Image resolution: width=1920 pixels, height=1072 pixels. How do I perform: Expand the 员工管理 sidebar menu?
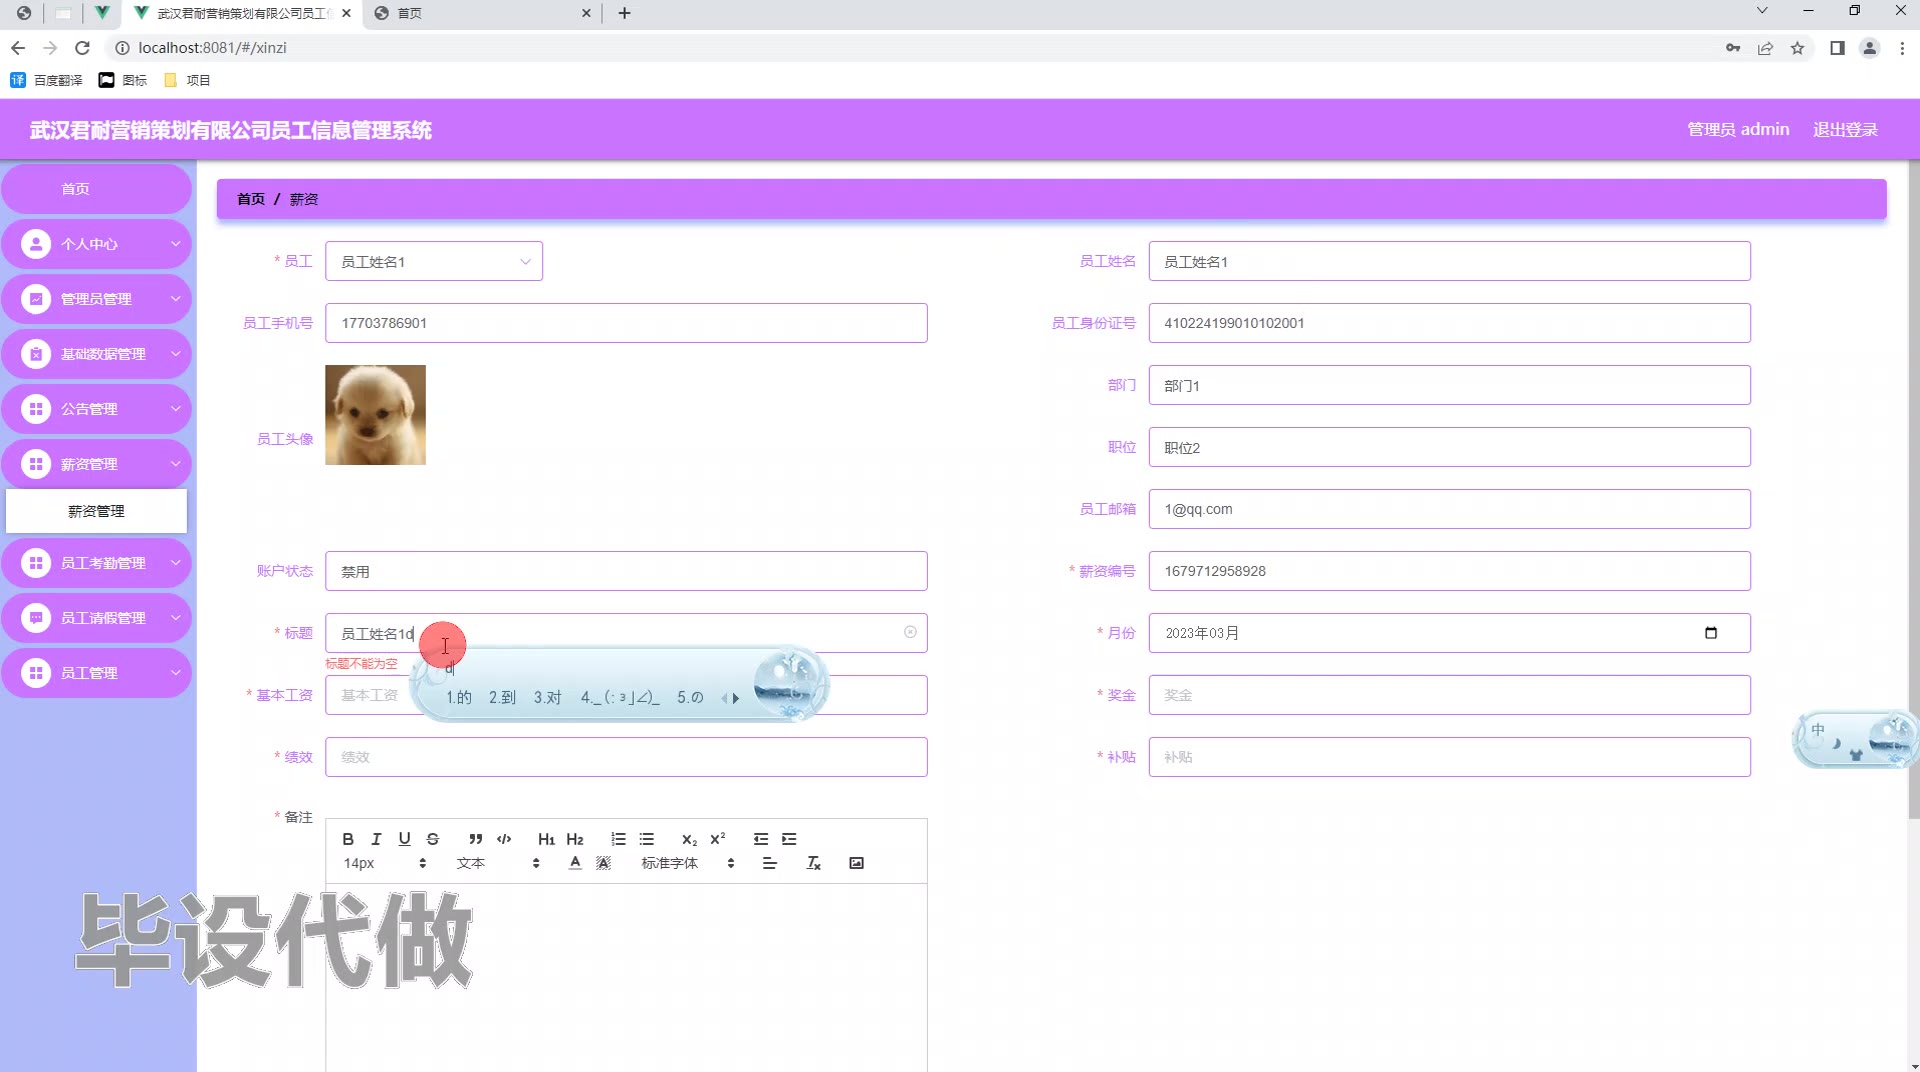pyautogui.click(x=96, y=673)
